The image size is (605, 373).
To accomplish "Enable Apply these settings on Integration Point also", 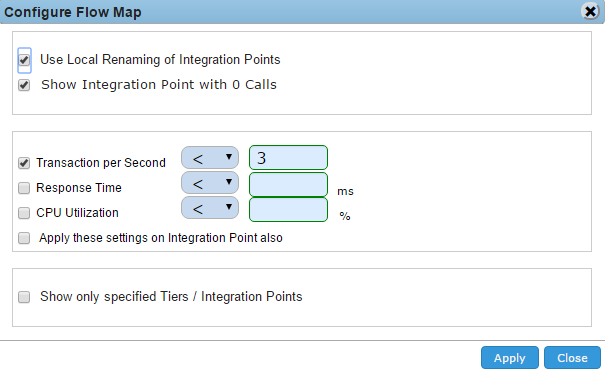I will [x=24, y=238].
